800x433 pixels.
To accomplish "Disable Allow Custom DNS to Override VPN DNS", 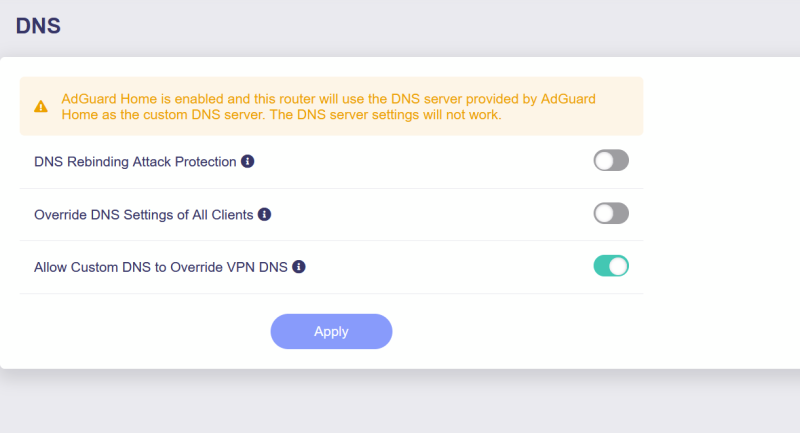I will tap(611, 266).
